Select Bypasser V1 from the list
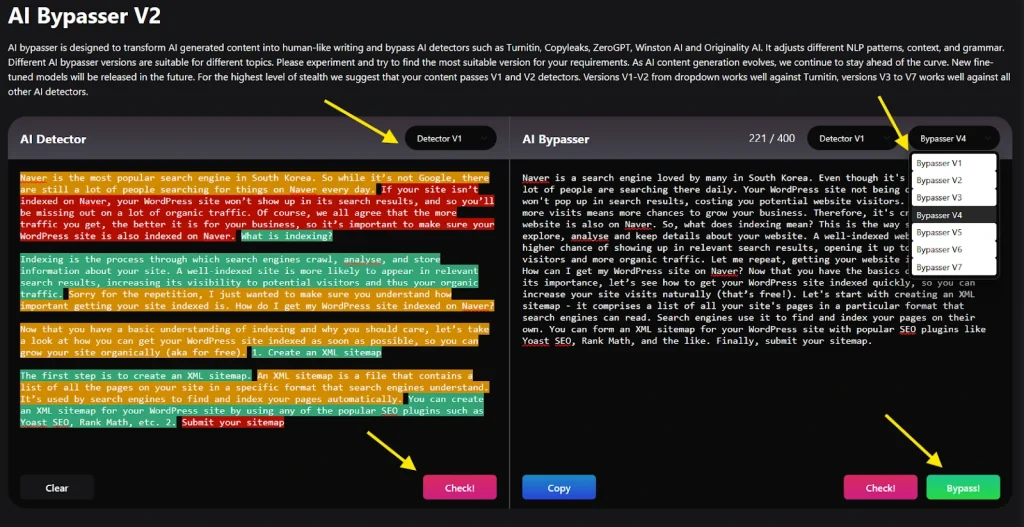Viewport: 1024px width, 527px height. (x=954, y=163)
